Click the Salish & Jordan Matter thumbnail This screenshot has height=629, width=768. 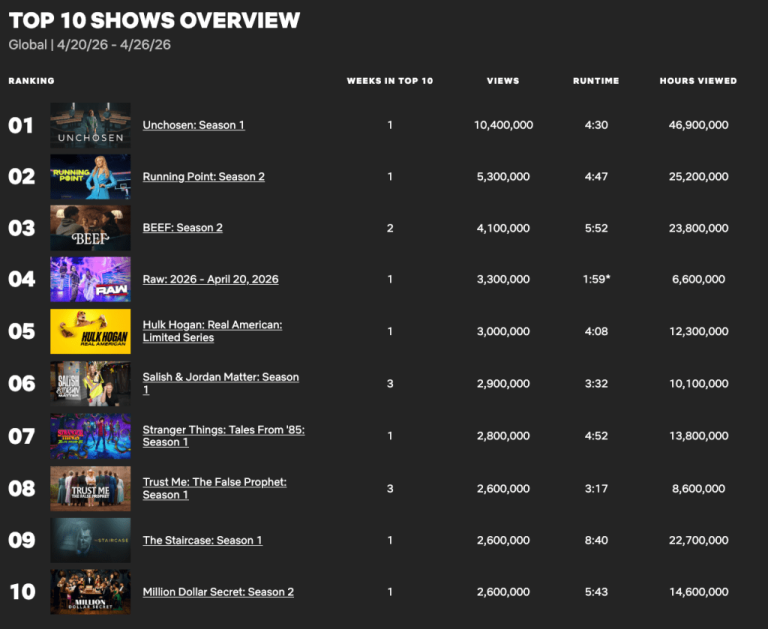90,384
